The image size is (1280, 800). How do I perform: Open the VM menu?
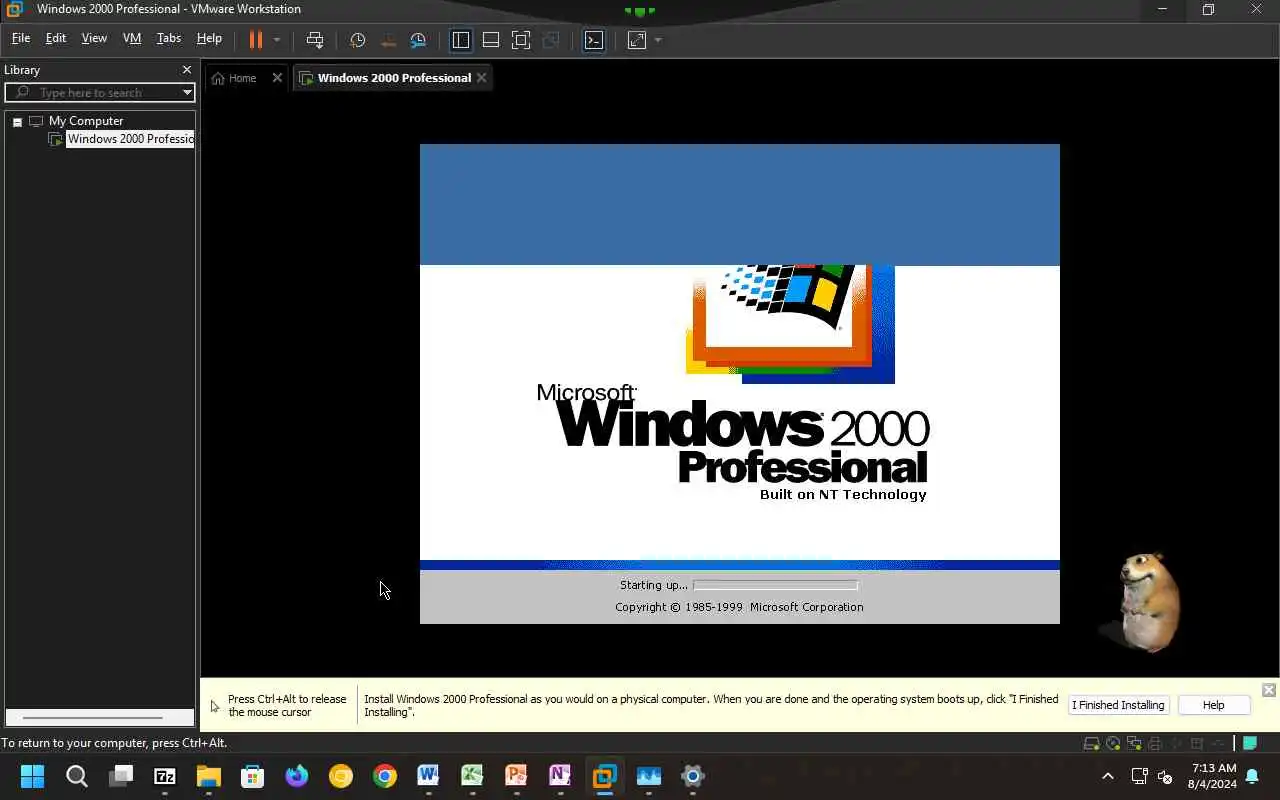[x=132, y=38]
